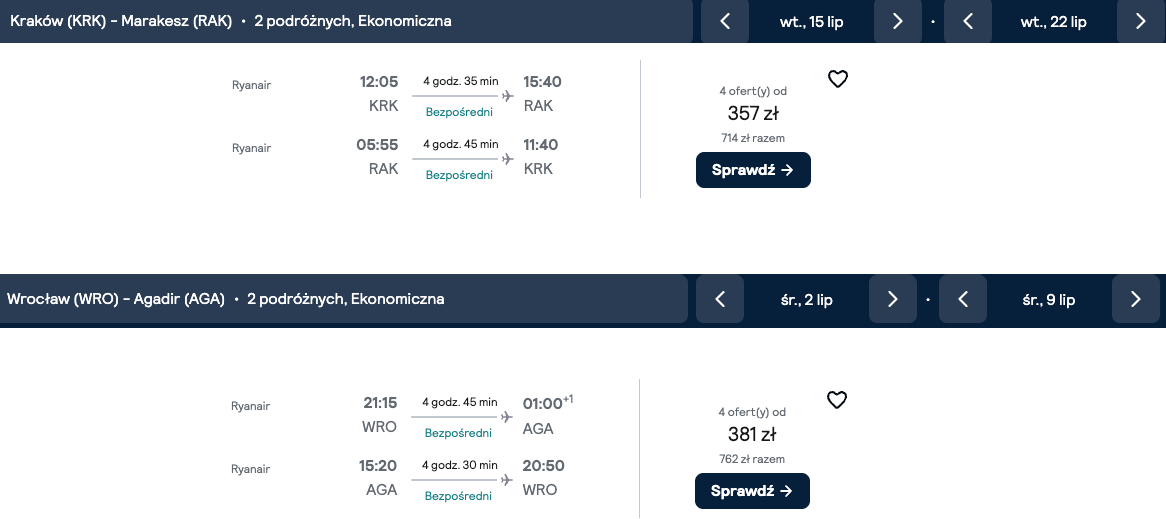Go to the day before wt., 15 lip
This screenshot has width=1166, height=519.
(x=725, y=22)
